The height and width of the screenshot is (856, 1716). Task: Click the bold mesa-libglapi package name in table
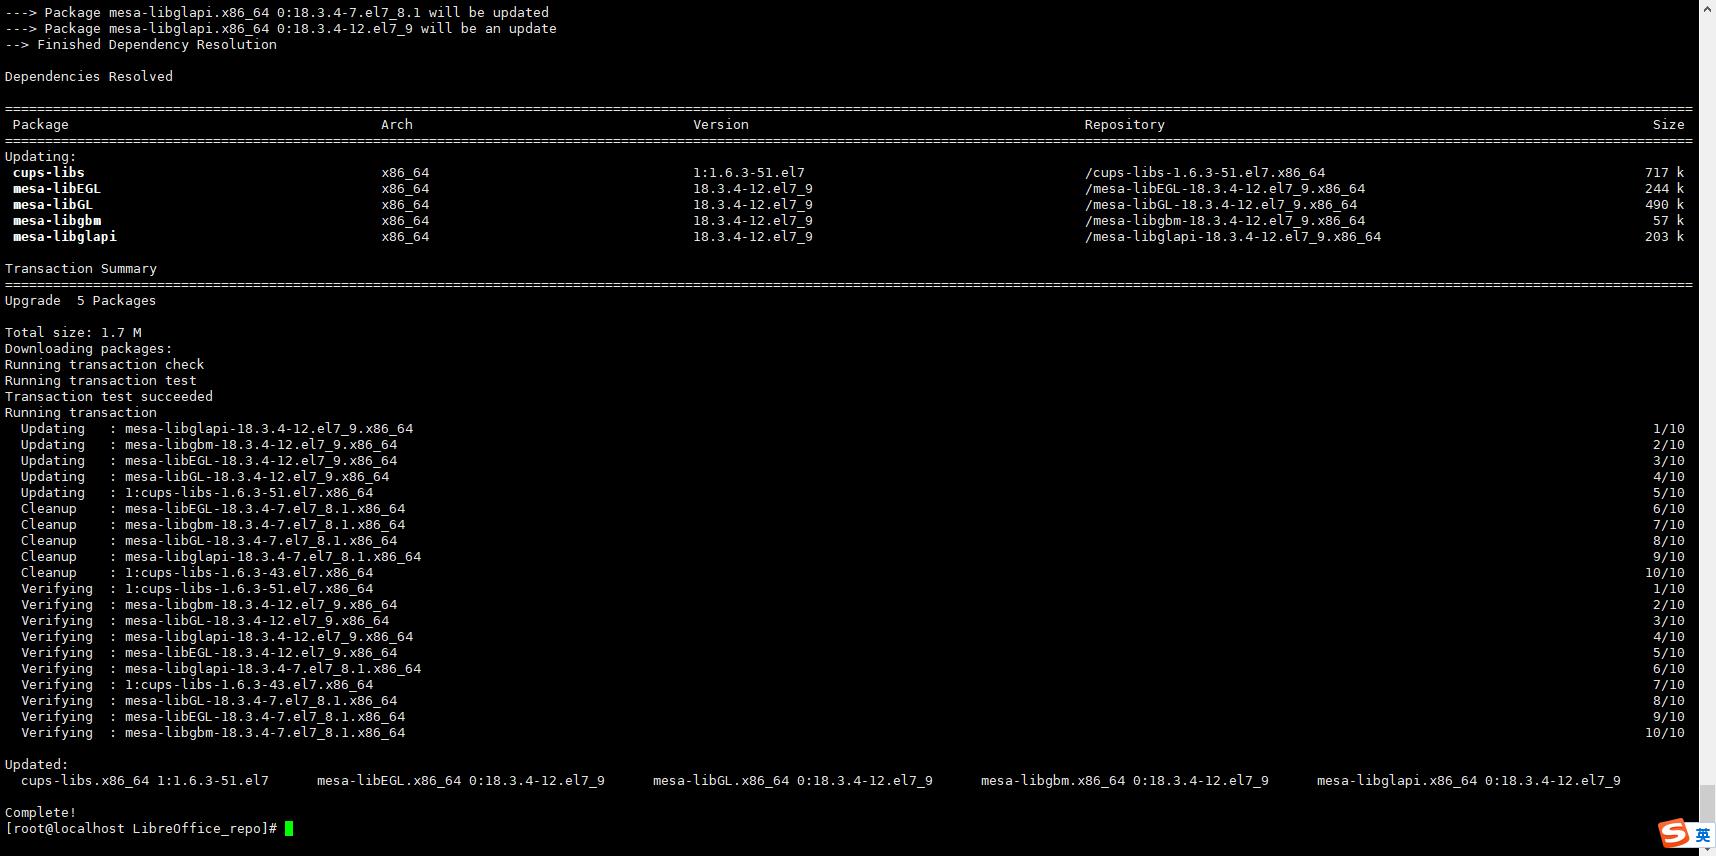(x=64, y=236)
